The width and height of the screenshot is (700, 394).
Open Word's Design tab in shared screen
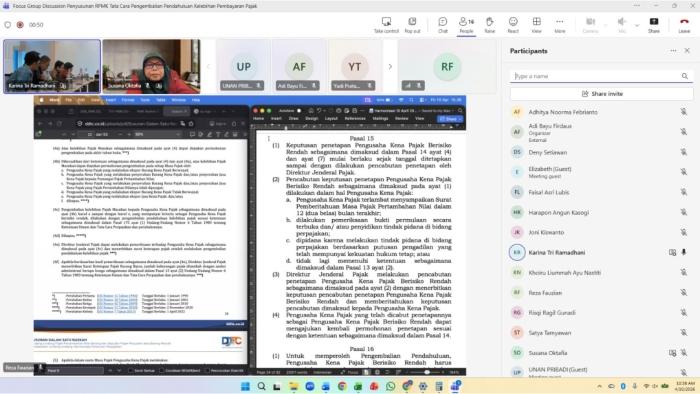click(311, 119)
